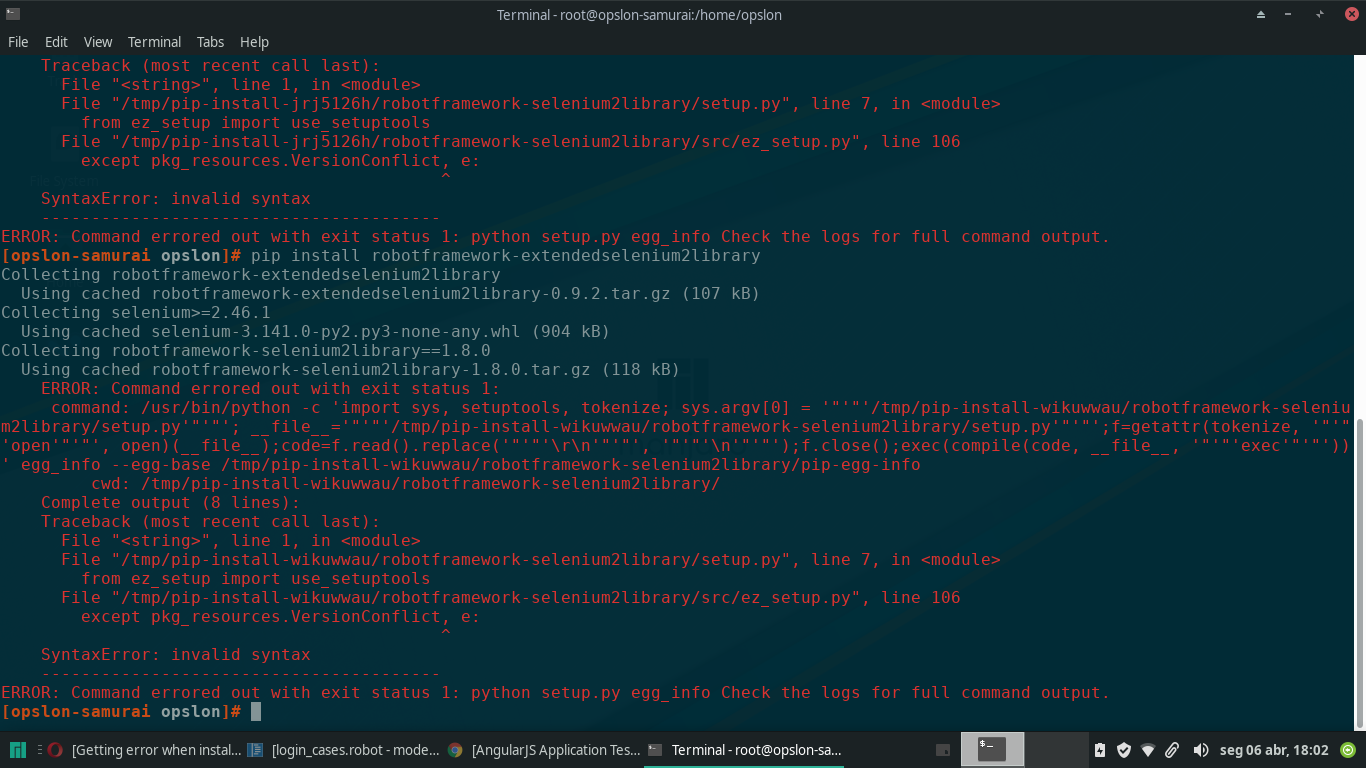Open the clock showing seg 06 abr, 18:02
The image size is (1366, 768).
pyautogui.click(x=1274, y=750)
